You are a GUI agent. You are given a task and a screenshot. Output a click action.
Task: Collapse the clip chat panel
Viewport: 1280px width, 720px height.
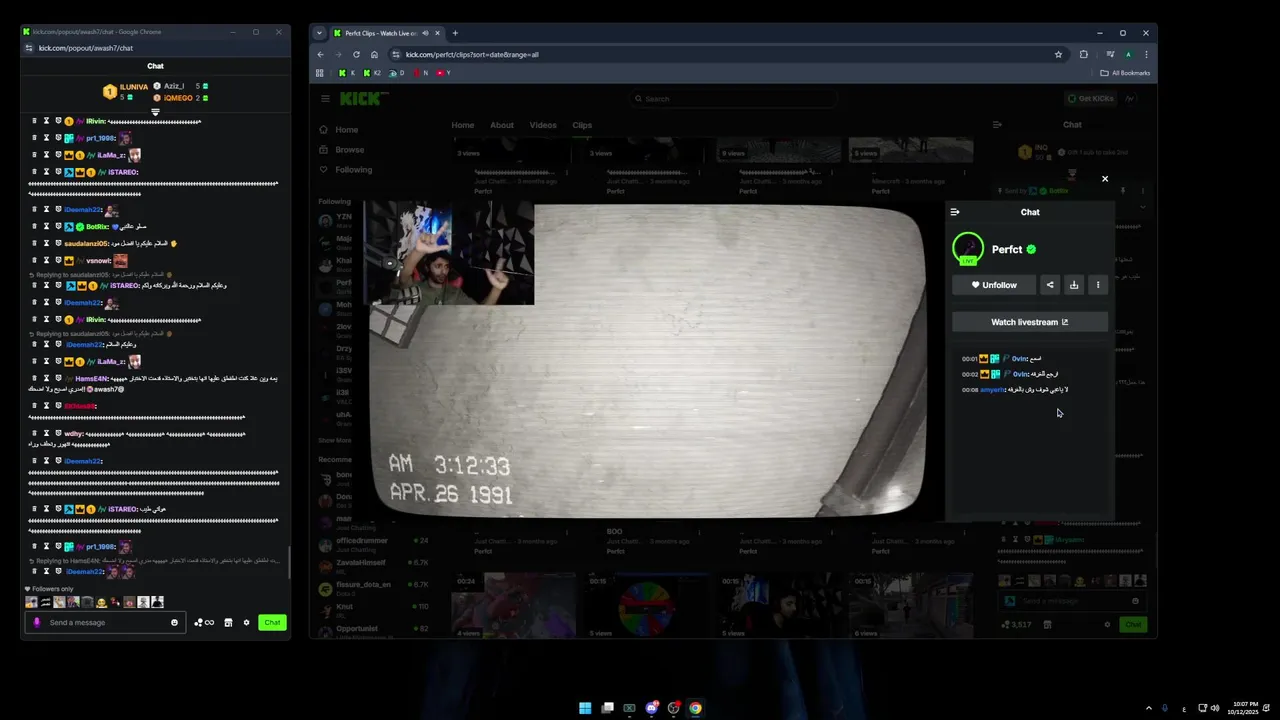tap(955, 212)
